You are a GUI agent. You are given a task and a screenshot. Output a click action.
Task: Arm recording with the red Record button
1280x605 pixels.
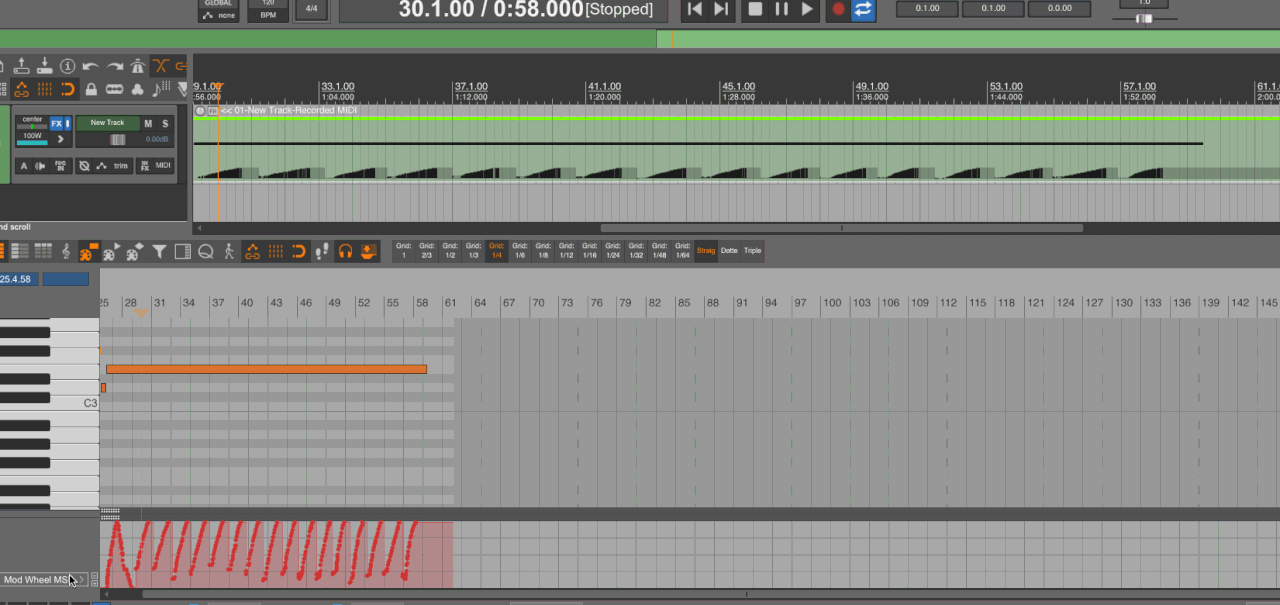click(x=838, y=9)
